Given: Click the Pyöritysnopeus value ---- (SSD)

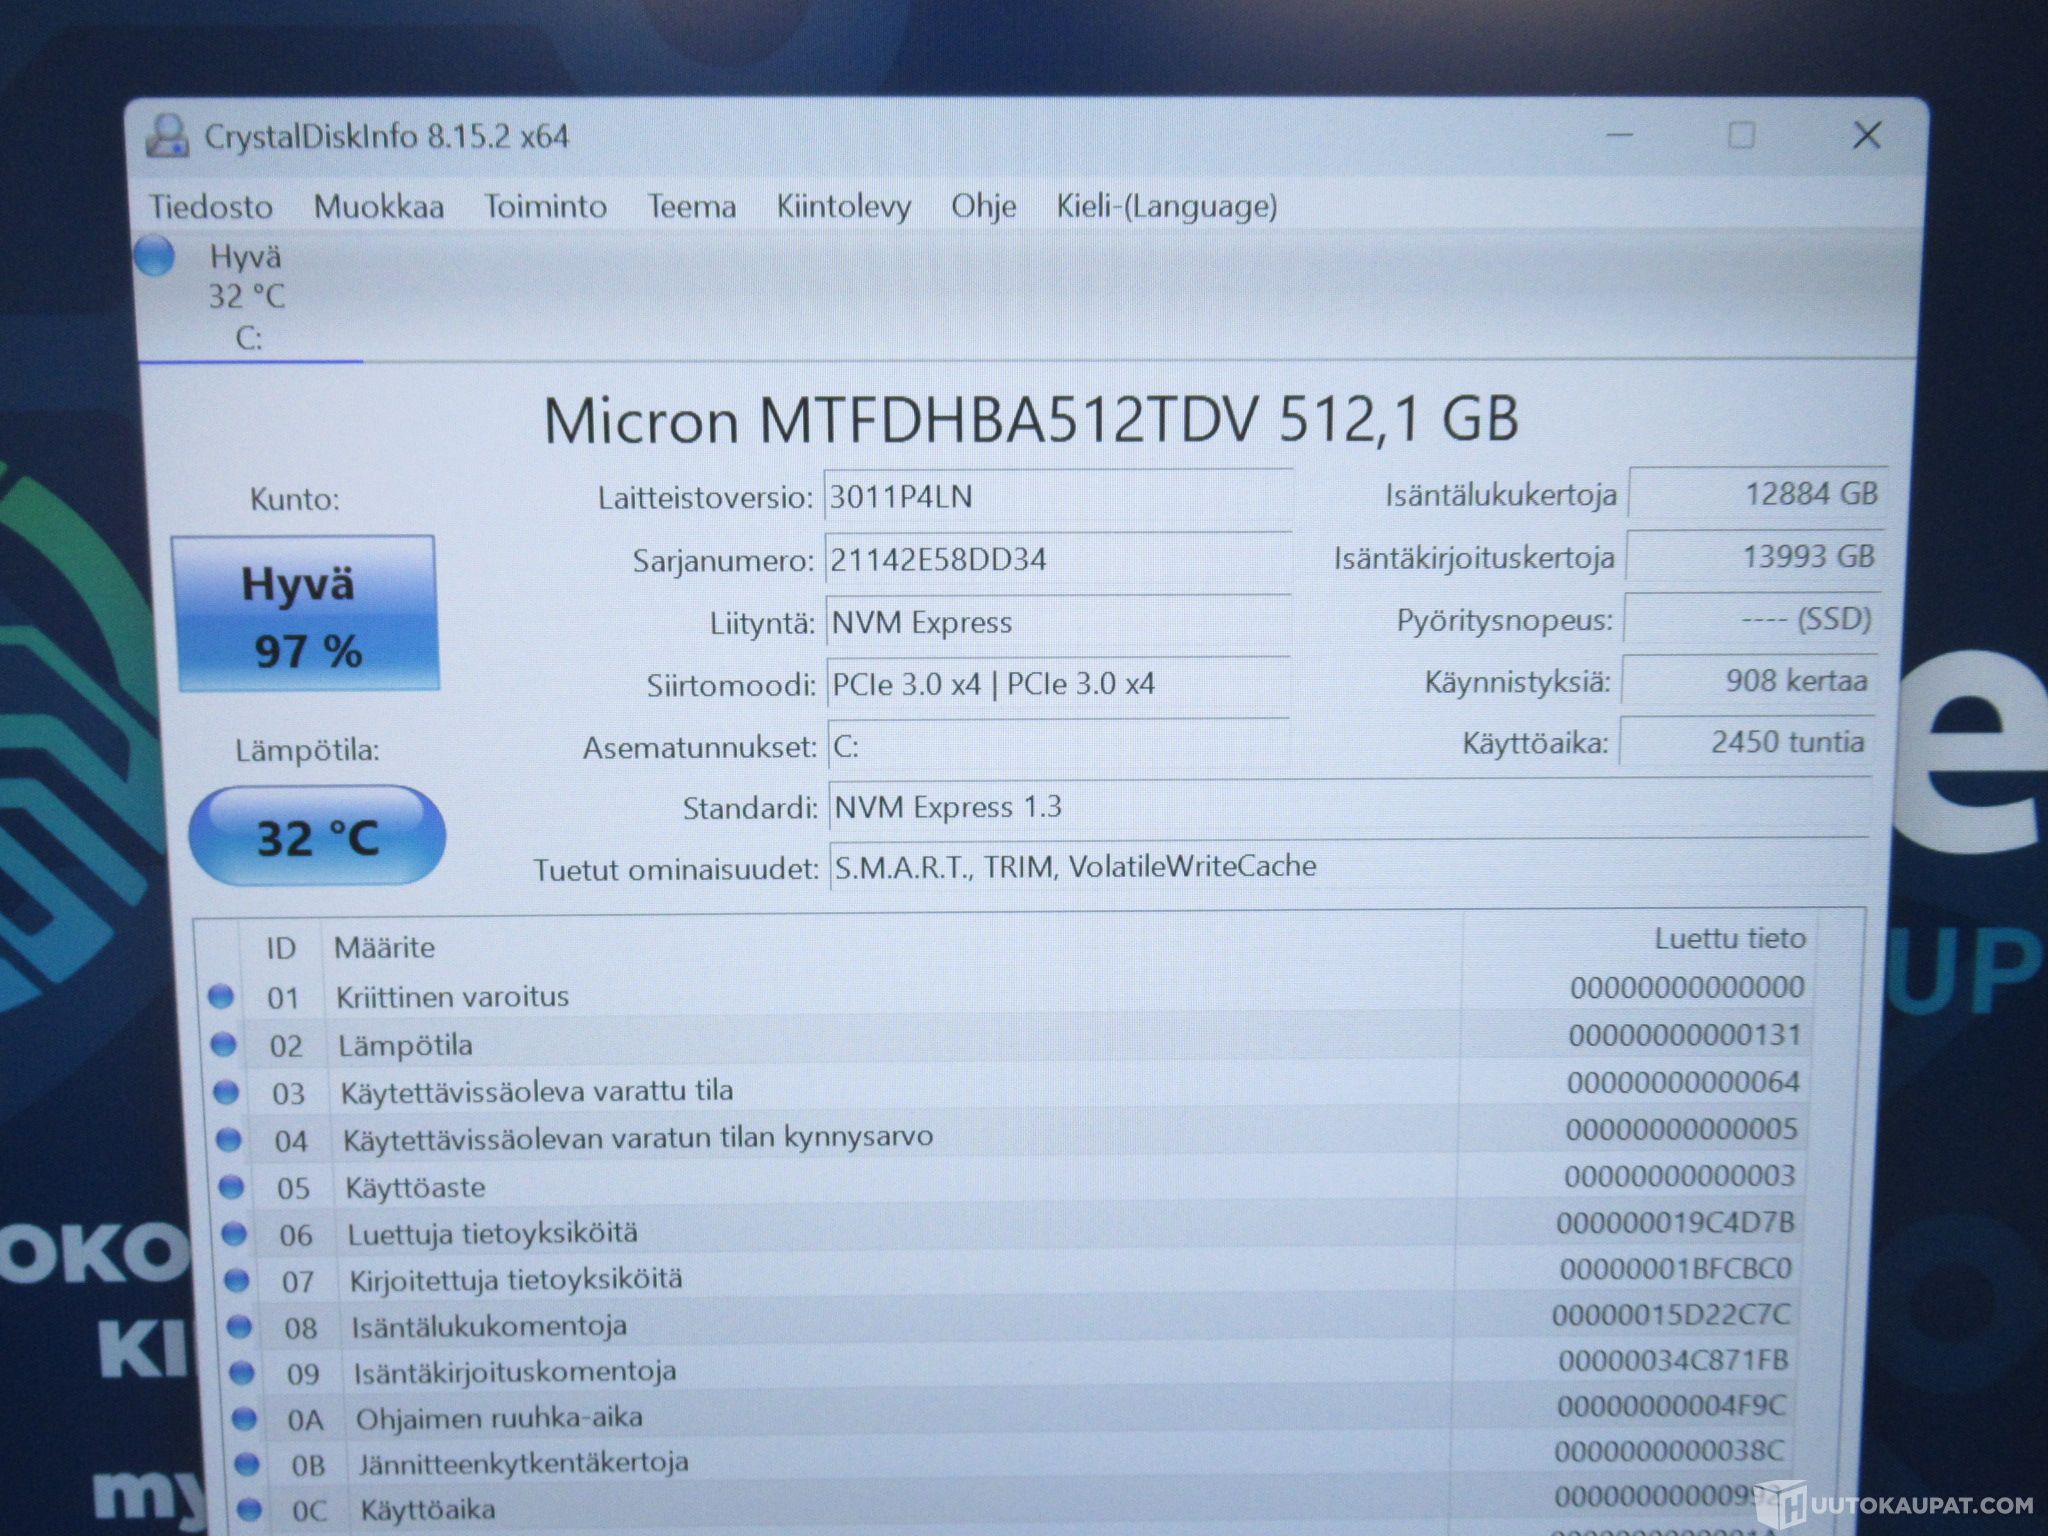Looking at the screenshot, I should (1752, 619).
